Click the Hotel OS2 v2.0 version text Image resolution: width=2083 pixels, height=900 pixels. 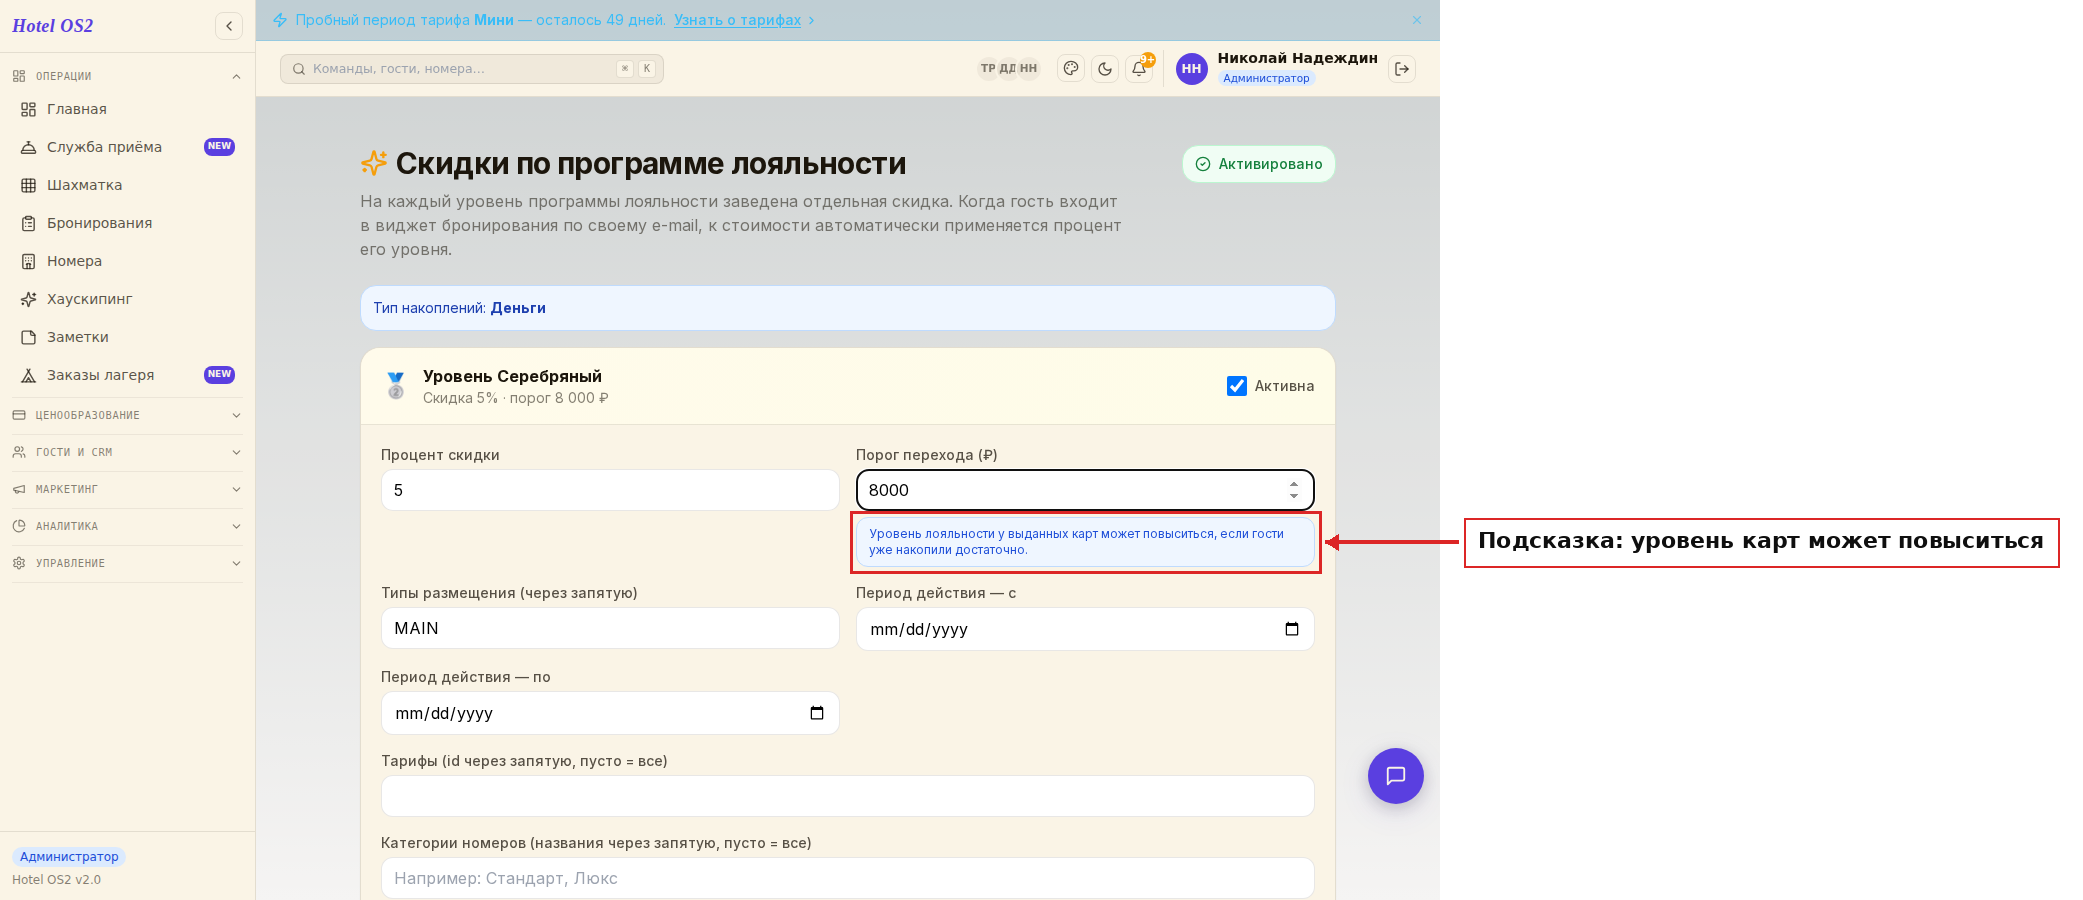click(56, 880)
